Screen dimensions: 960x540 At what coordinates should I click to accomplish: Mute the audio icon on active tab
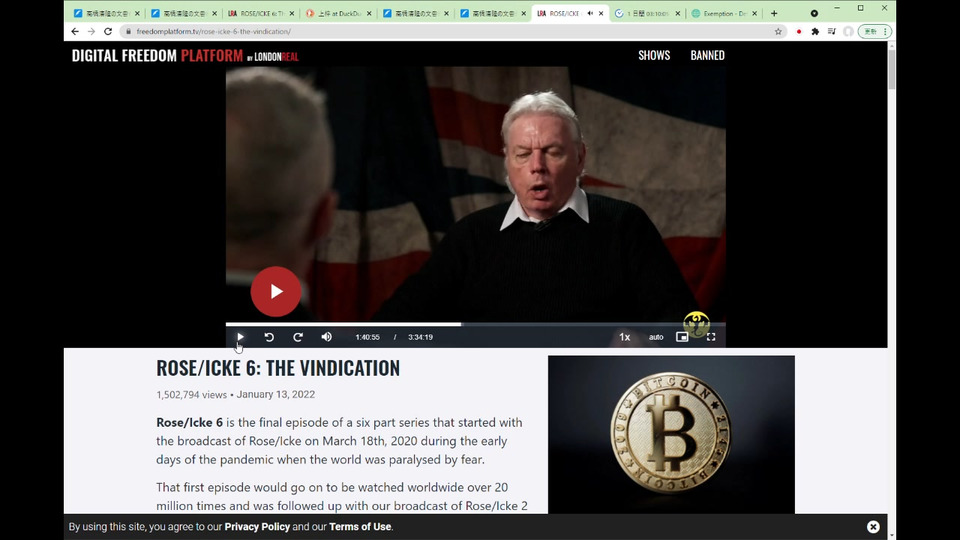click(590, 13)
